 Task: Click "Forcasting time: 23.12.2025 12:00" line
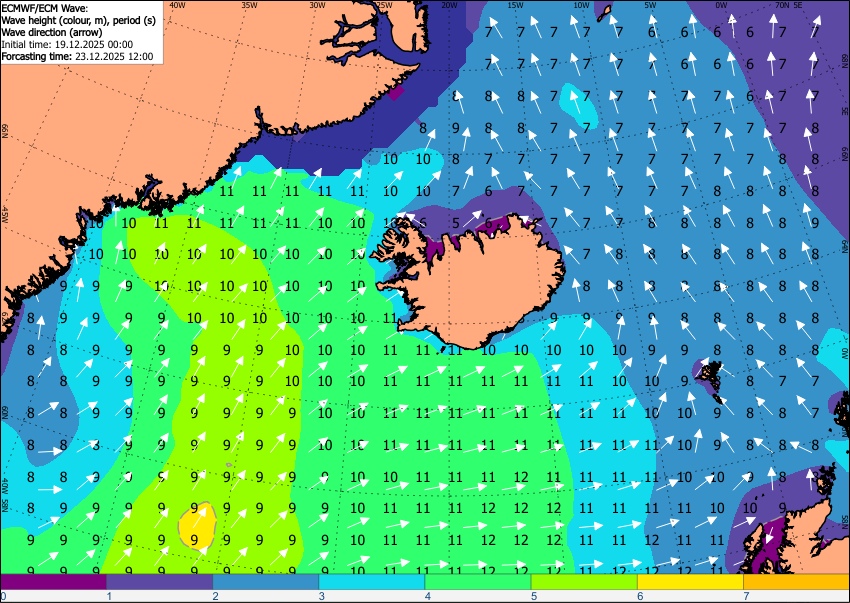tap(78, 56)
